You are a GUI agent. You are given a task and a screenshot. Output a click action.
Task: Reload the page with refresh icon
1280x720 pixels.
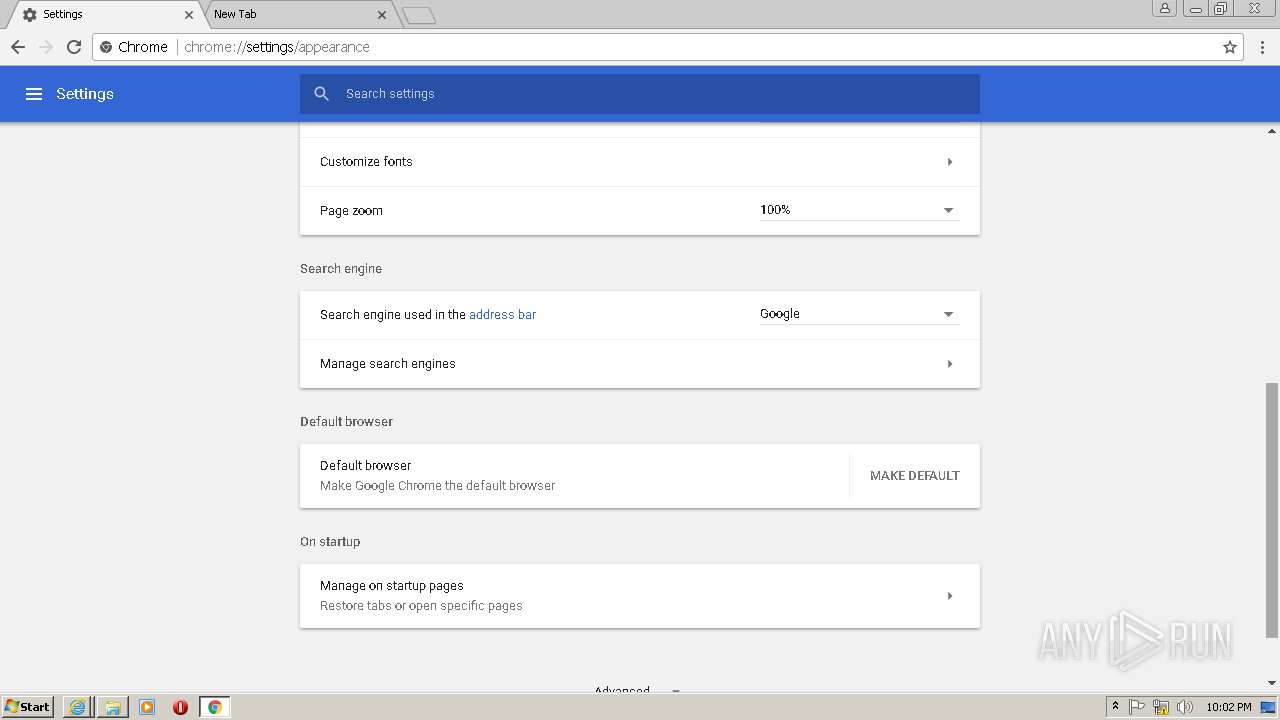[x=74, y=47]
